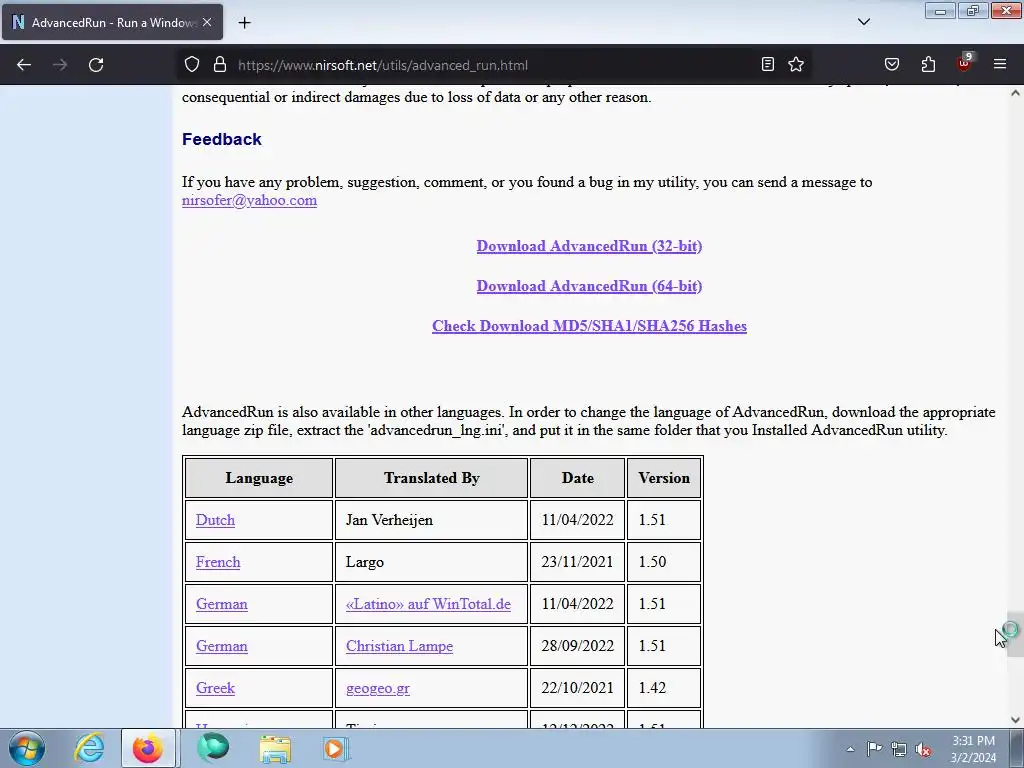Click the Feedback heading

tap(221, 139)
